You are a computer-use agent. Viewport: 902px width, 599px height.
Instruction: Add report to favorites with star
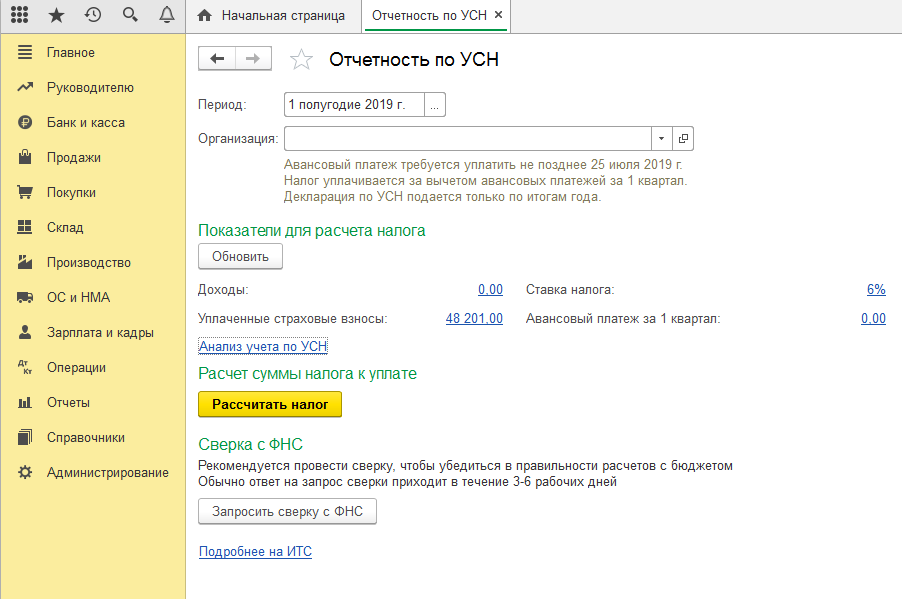[301, 59]
